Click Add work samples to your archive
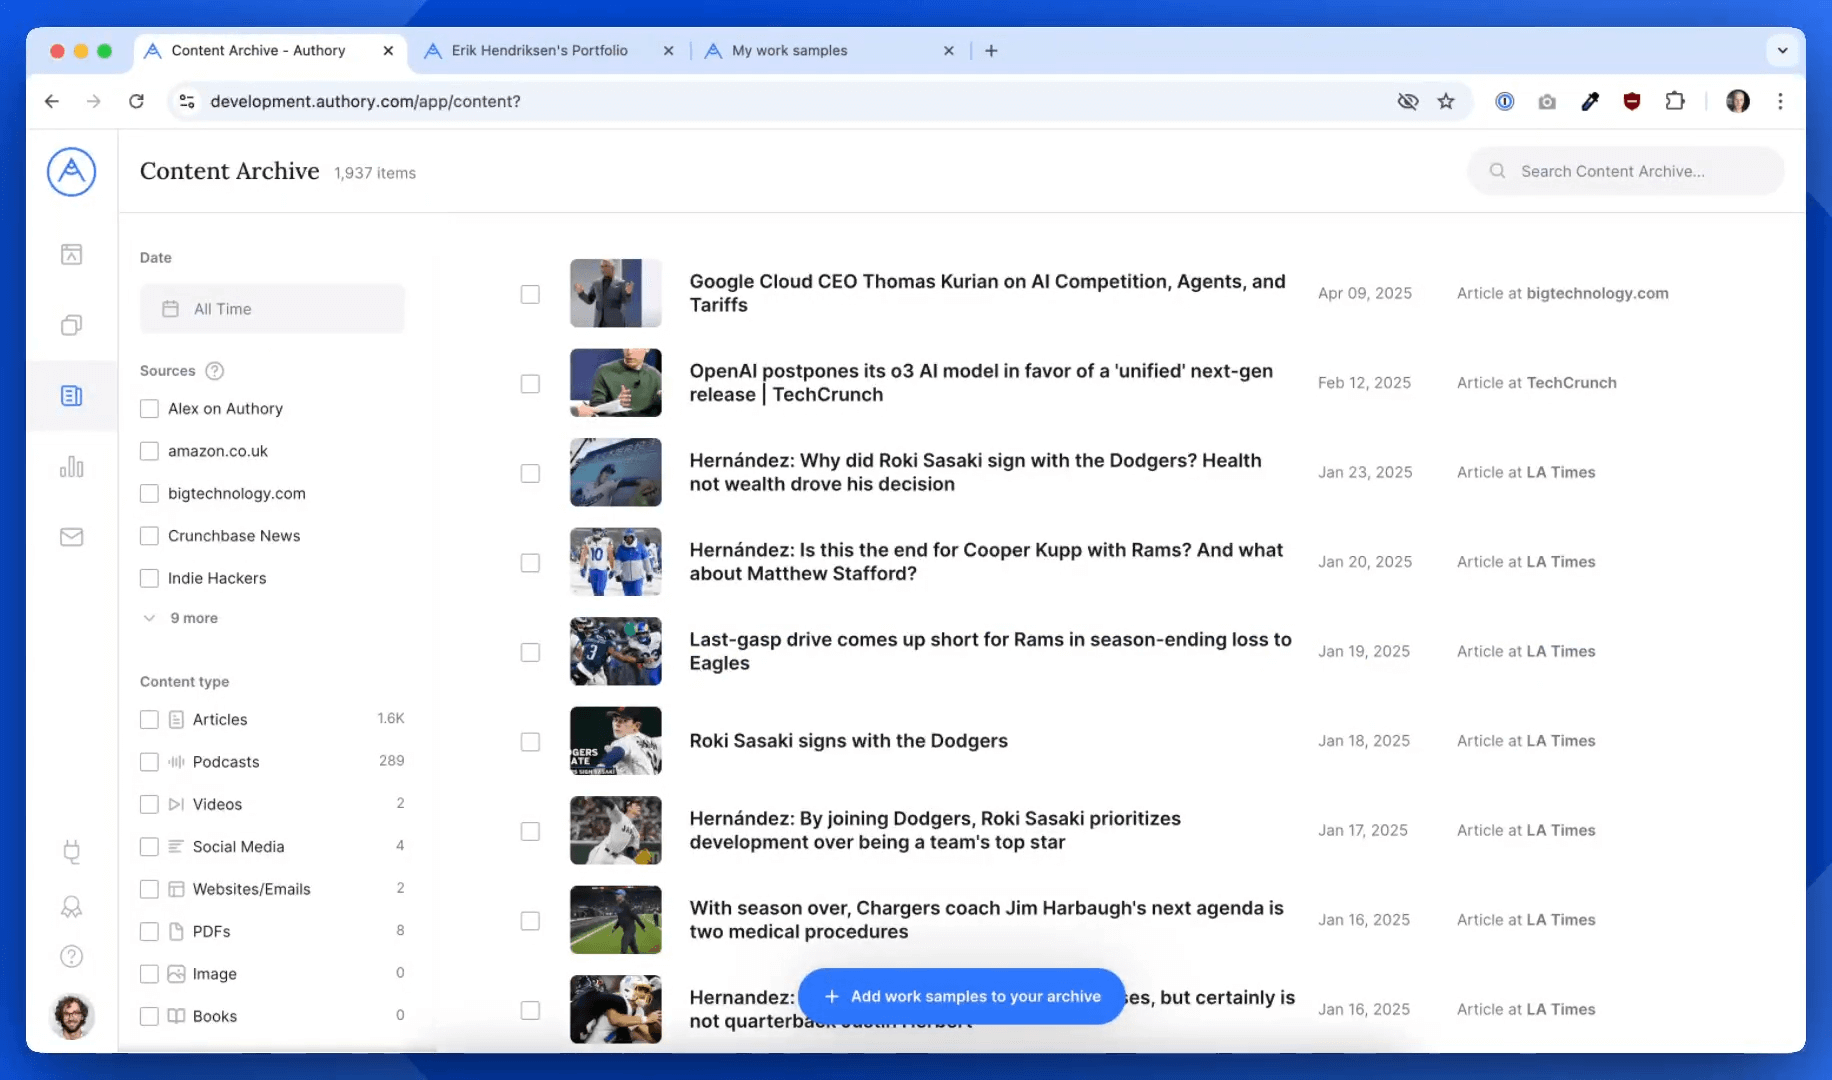This screenshot has height=1080, width=1832. coord(962,996)
